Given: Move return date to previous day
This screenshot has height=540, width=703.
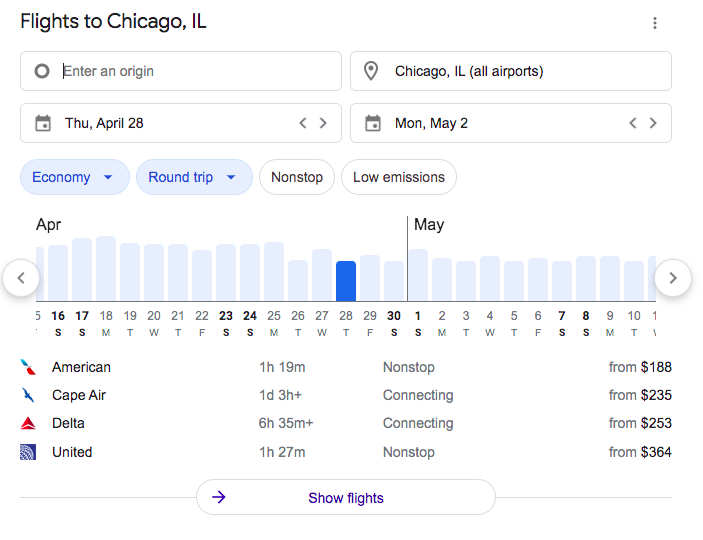Looking at the screenshot, I should (x=632, y=123).
